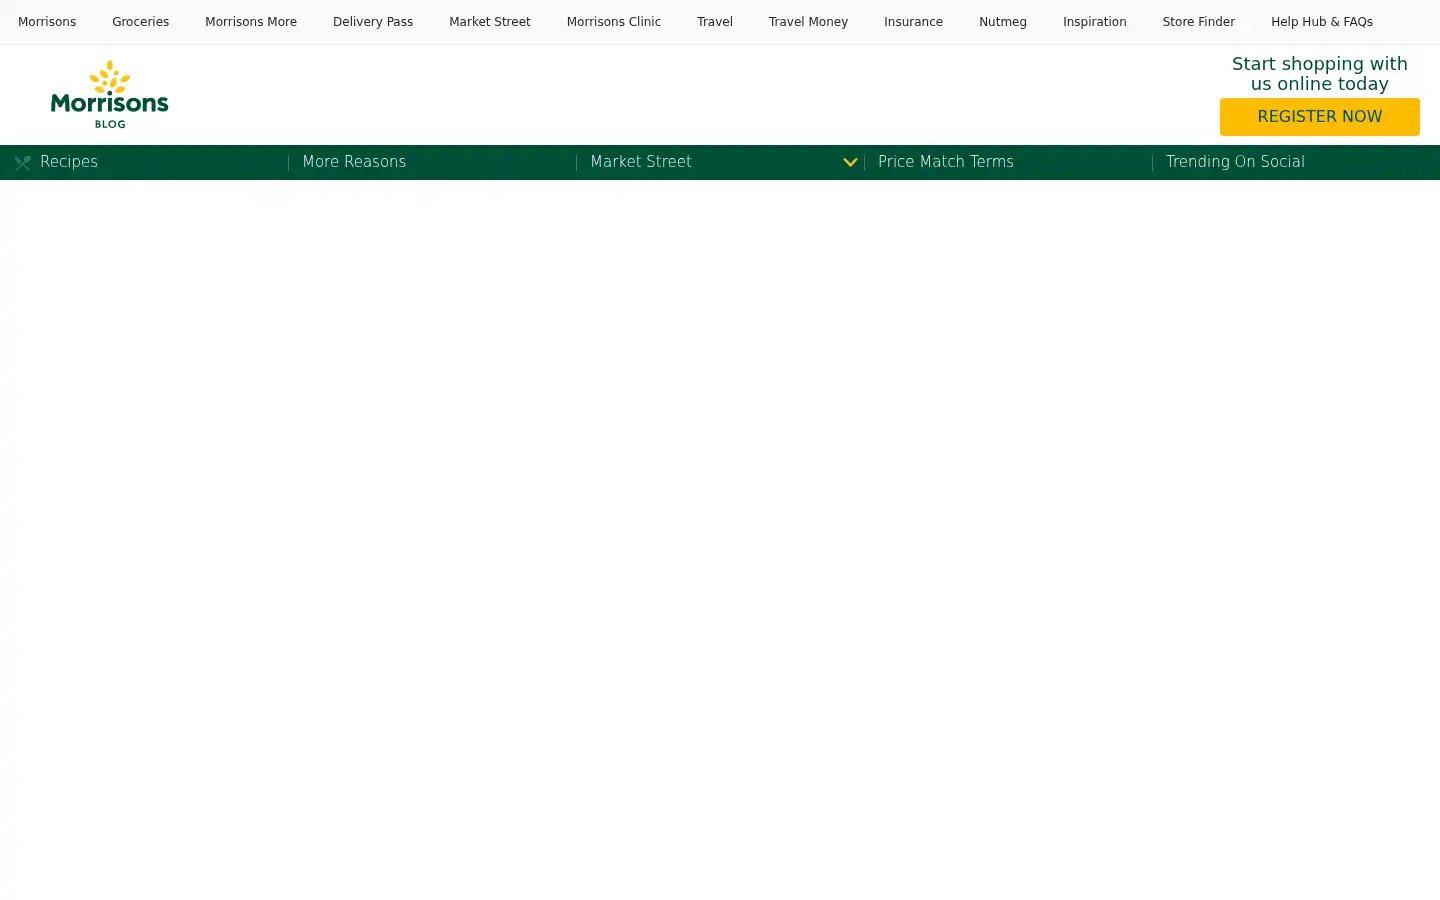Image resolution: width=1440 pixels, height=900 pixels.
Task: Go to the Inspiration link
Action: (x=1095, y=22)
